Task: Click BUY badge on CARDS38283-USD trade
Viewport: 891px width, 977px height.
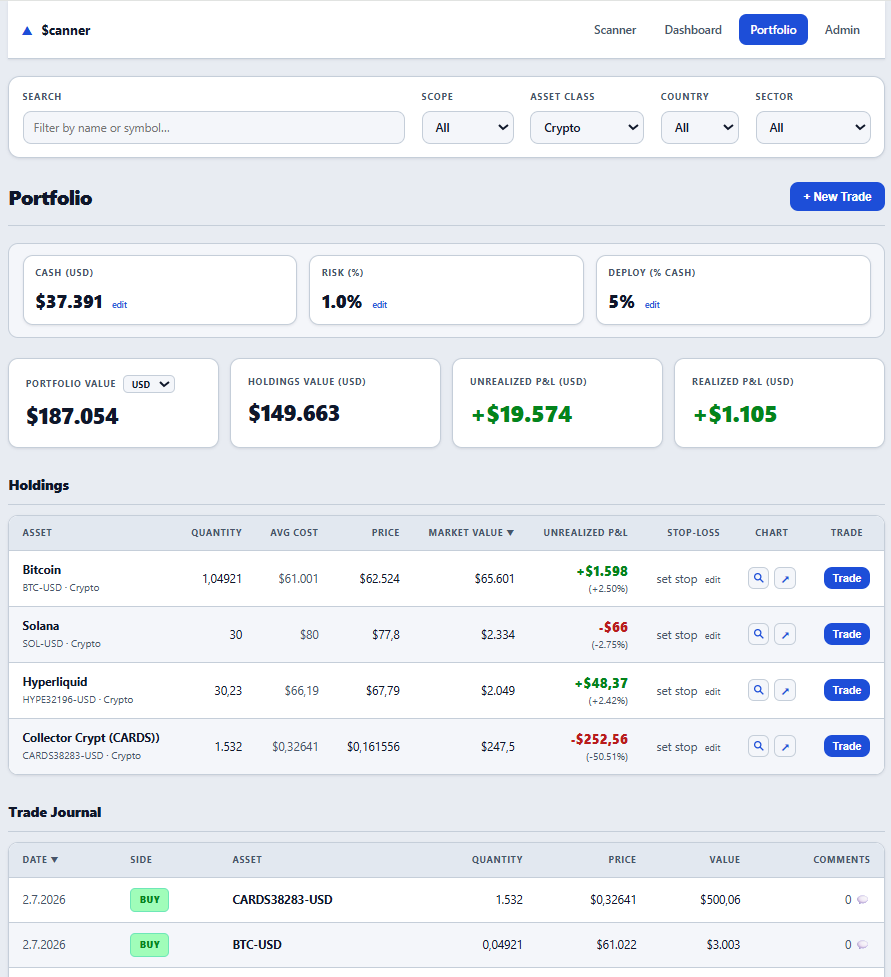Action: (150, 900)
